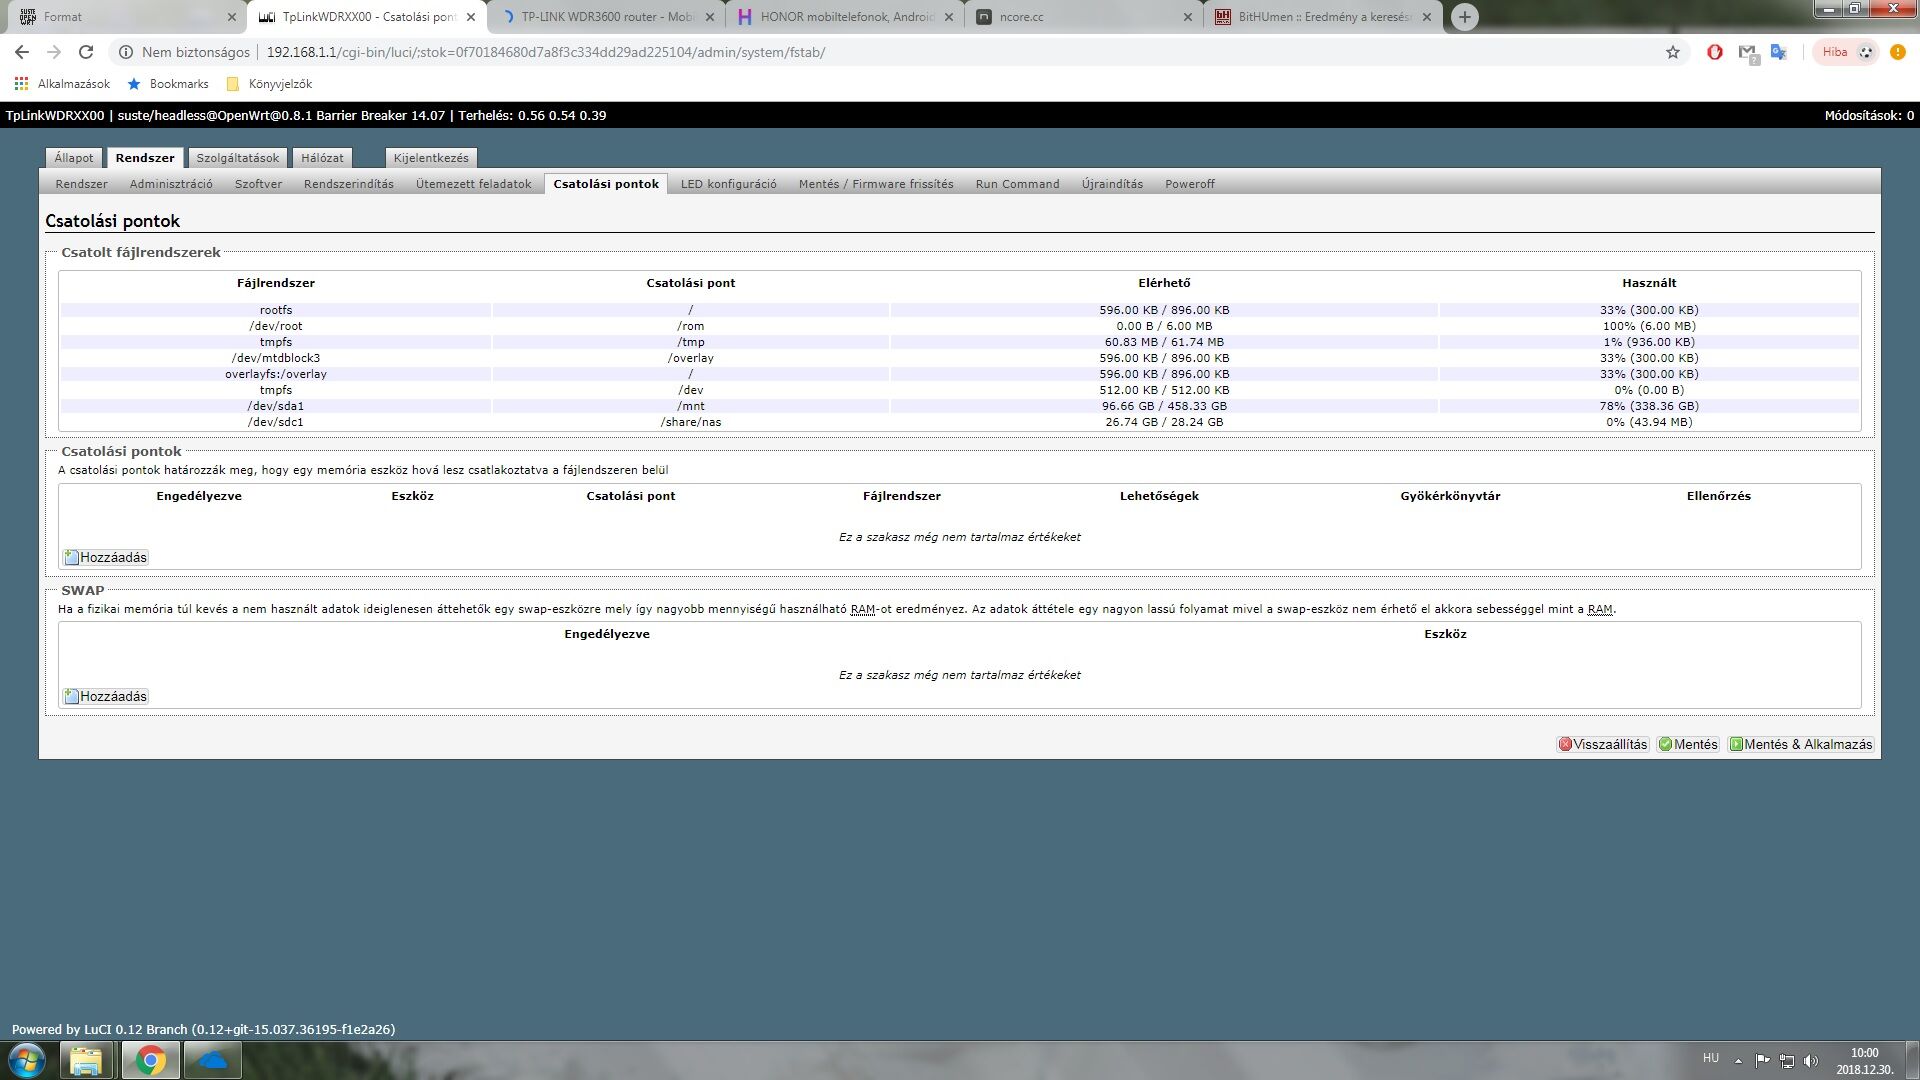Screen dimensions: 1920x1080
Task: View site information for Nem biztonságos
Action: pos(184,52)
